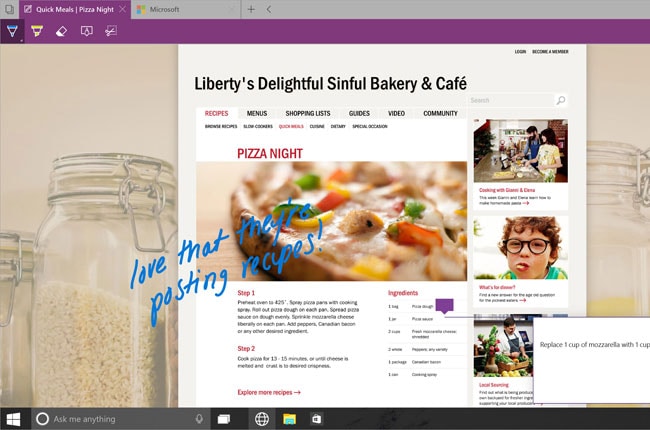650x430 pixels.
Task: Select the Pen tool in web notes toolbar
Action: (11, 31)
